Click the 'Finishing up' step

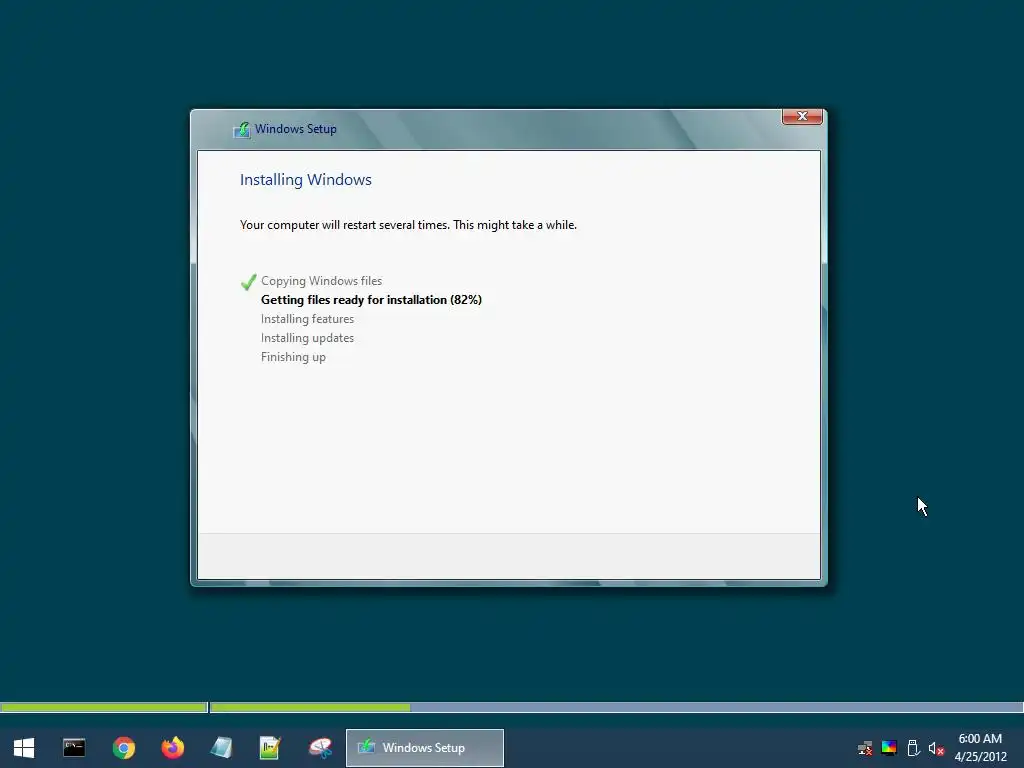293,357
